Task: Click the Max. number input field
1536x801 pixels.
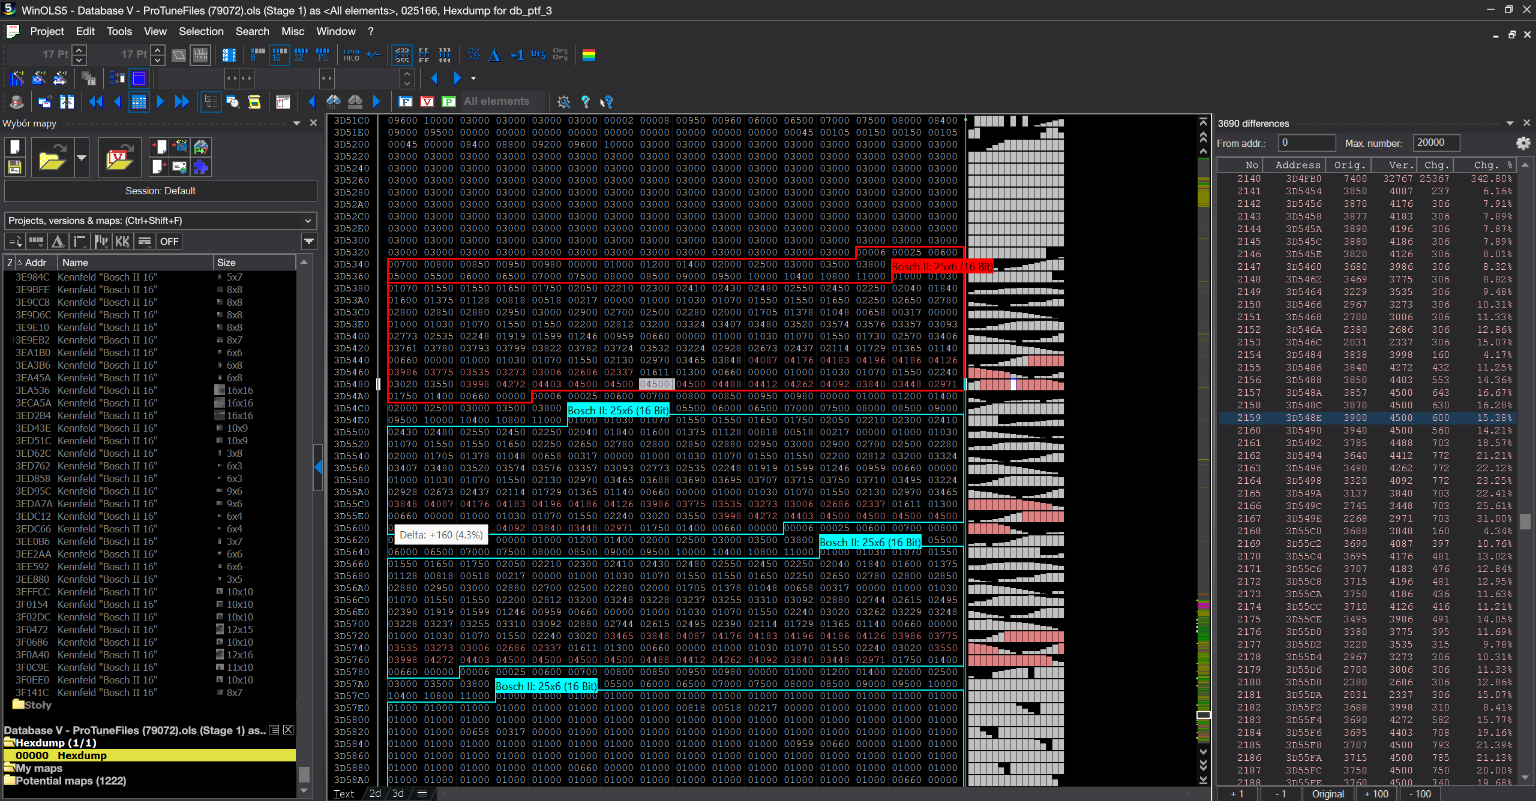Action: tap(1437, 143)
